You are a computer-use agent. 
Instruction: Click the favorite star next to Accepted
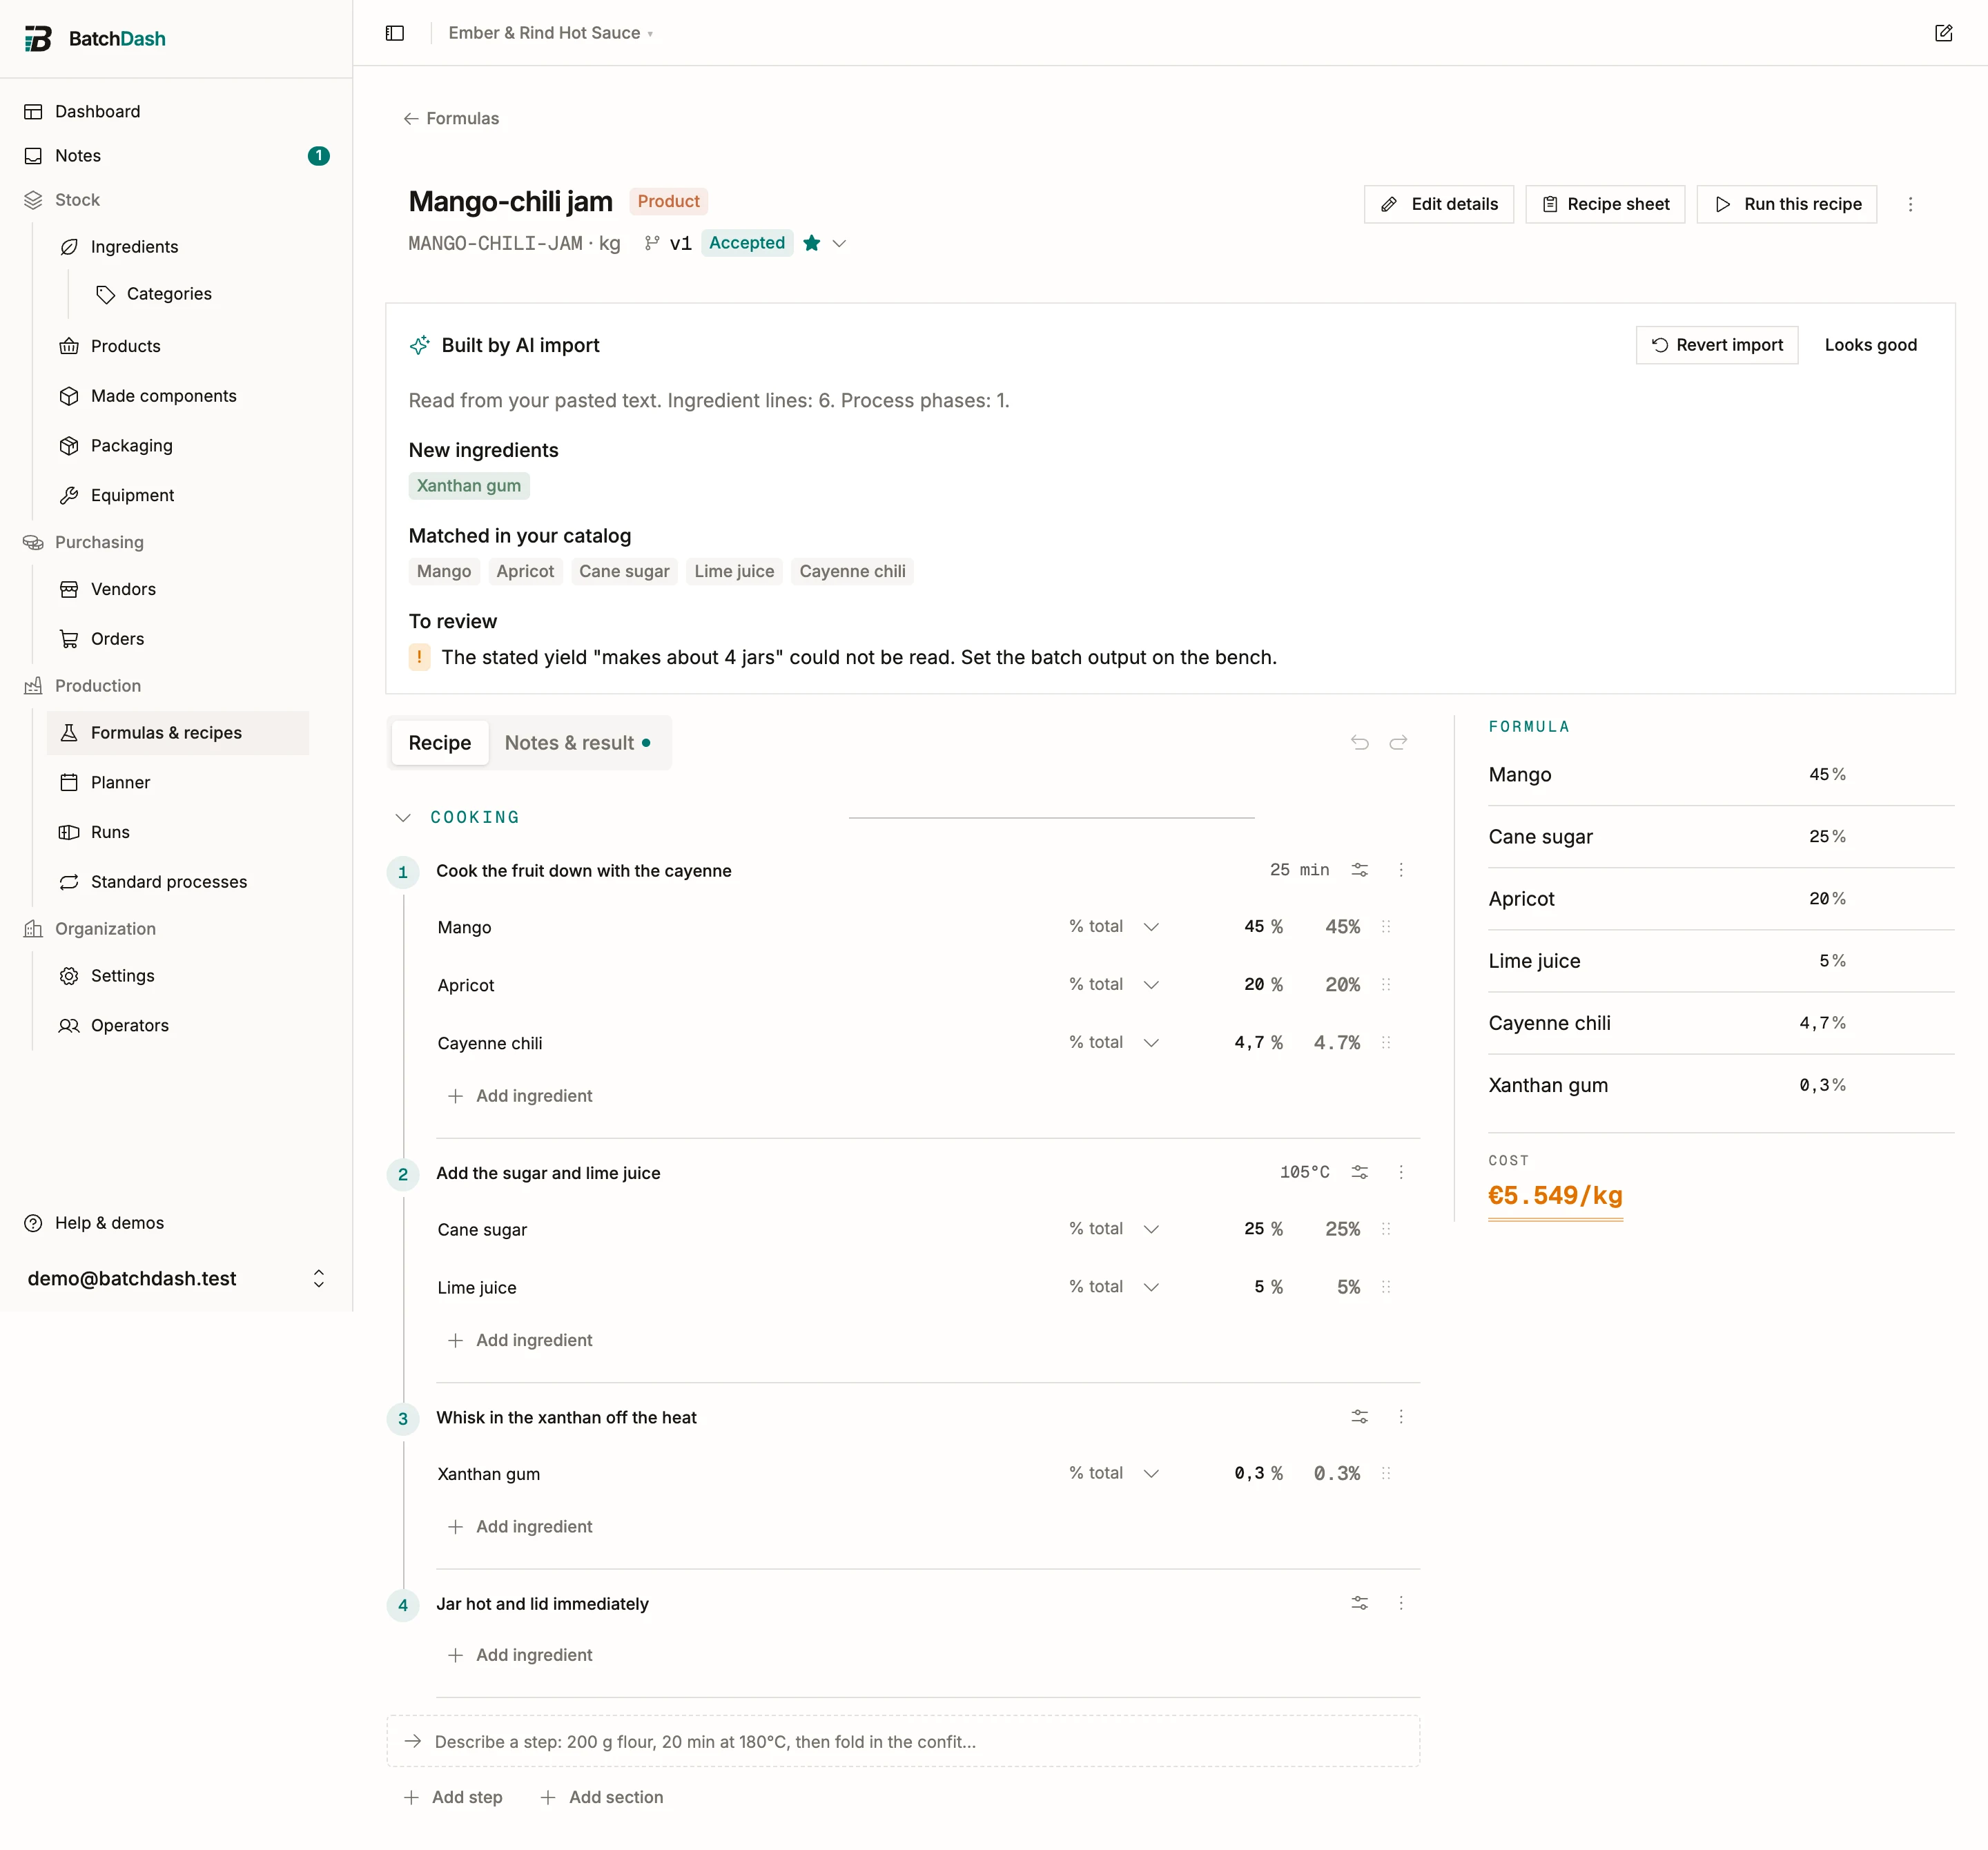point(812,243)
